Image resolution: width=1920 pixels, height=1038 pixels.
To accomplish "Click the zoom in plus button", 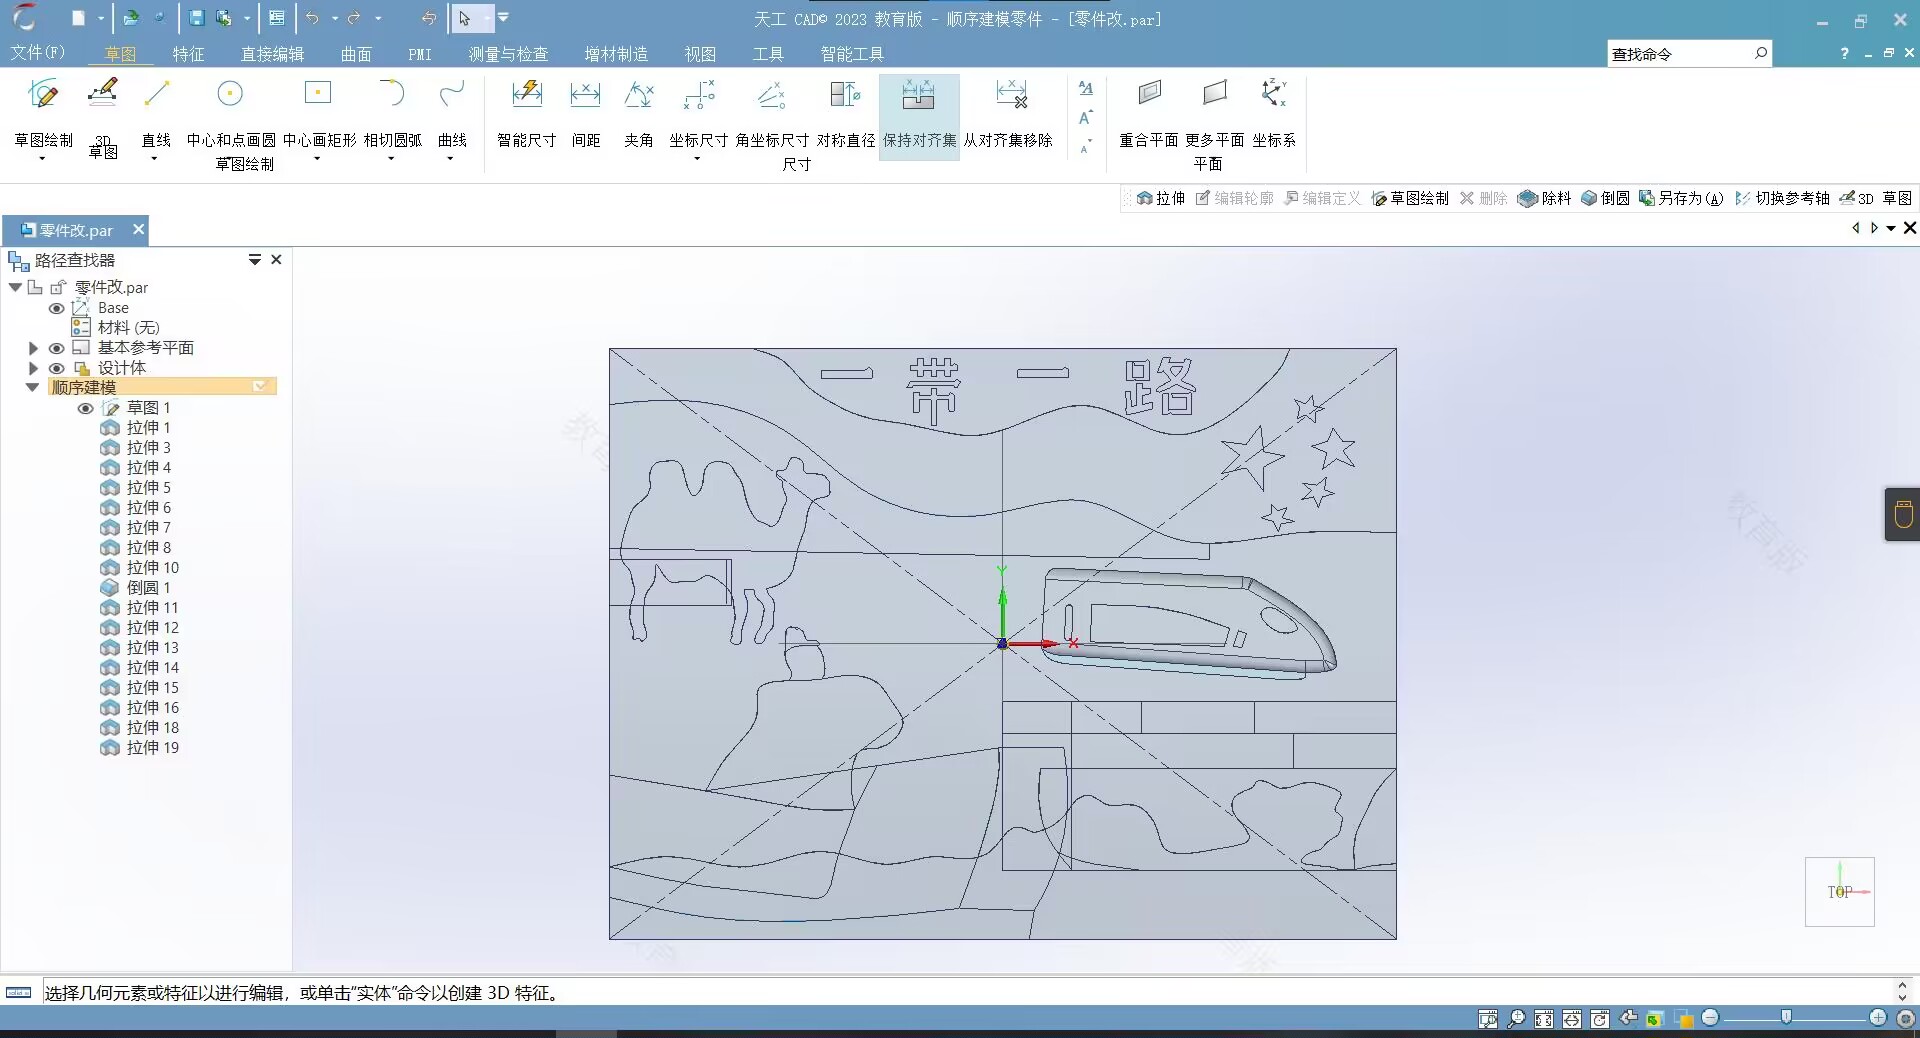I will [x=1878, y=1018].
